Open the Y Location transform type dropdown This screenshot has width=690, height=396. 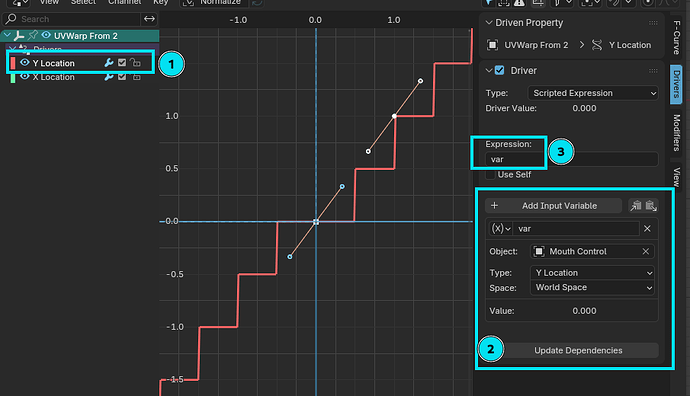coord(592,273)
